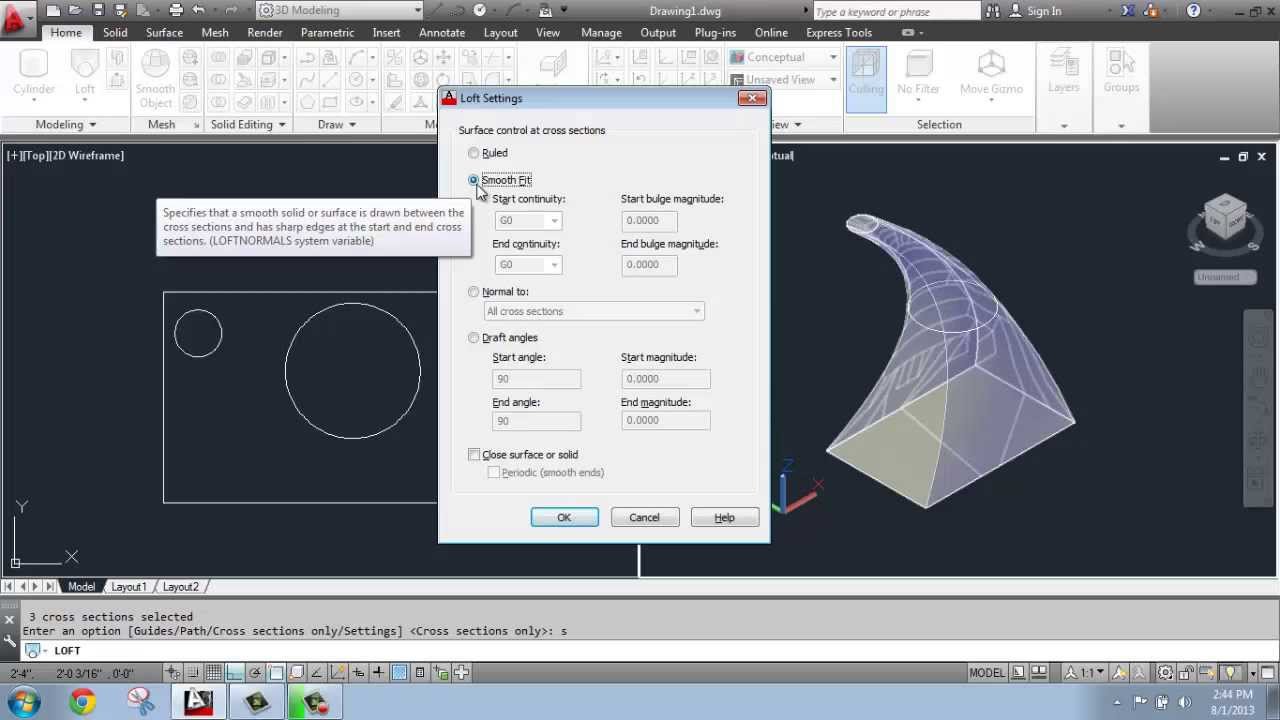Open the annotation scale 1:1 dropdown
Viewport: 1280px width, 720px height.
point(1086,673)
